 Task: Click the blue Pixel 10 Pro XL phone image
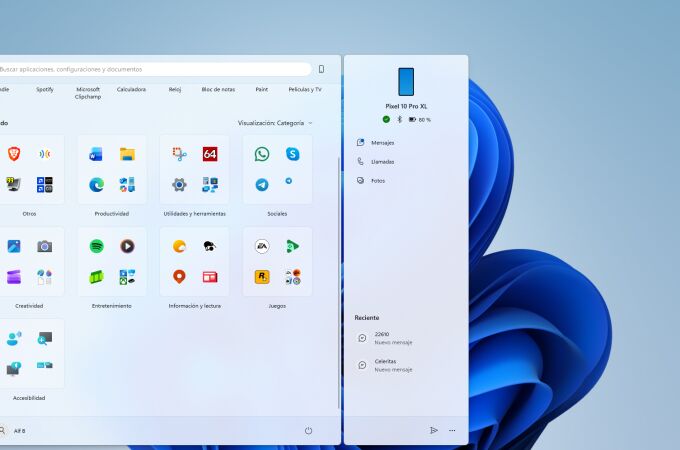coord(406,82)
